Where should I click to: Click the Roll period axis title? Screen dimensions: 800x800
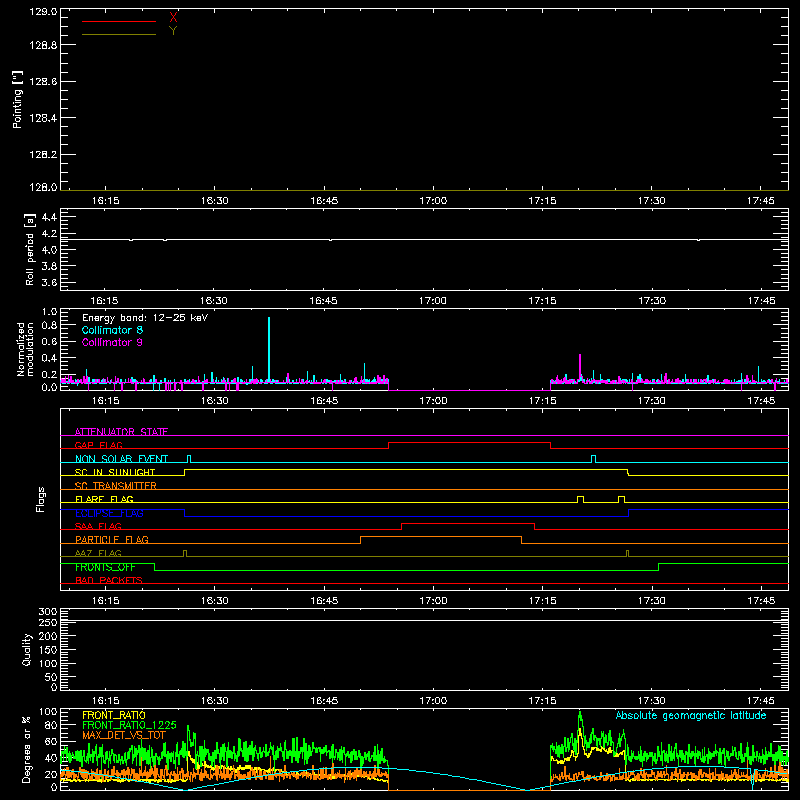tap(30, 249)
